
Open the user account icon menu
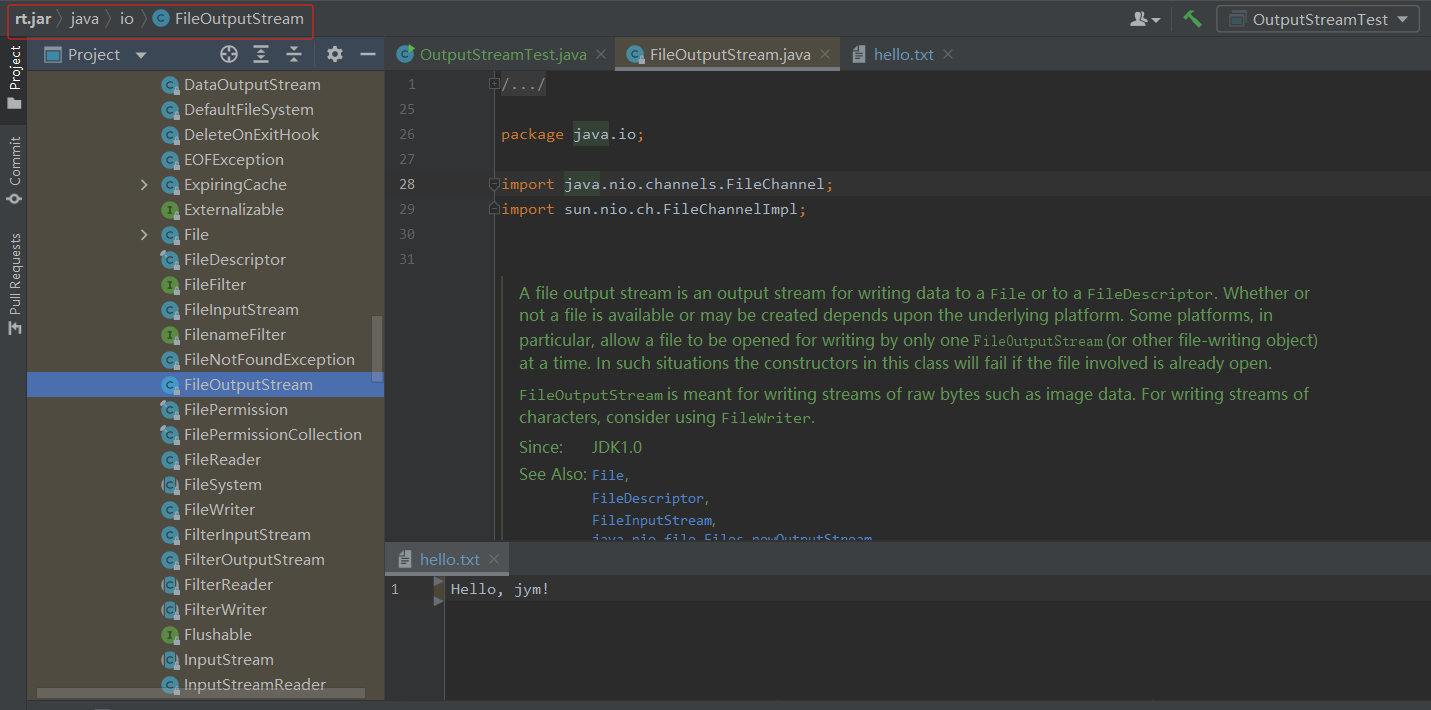point(1144,19)
